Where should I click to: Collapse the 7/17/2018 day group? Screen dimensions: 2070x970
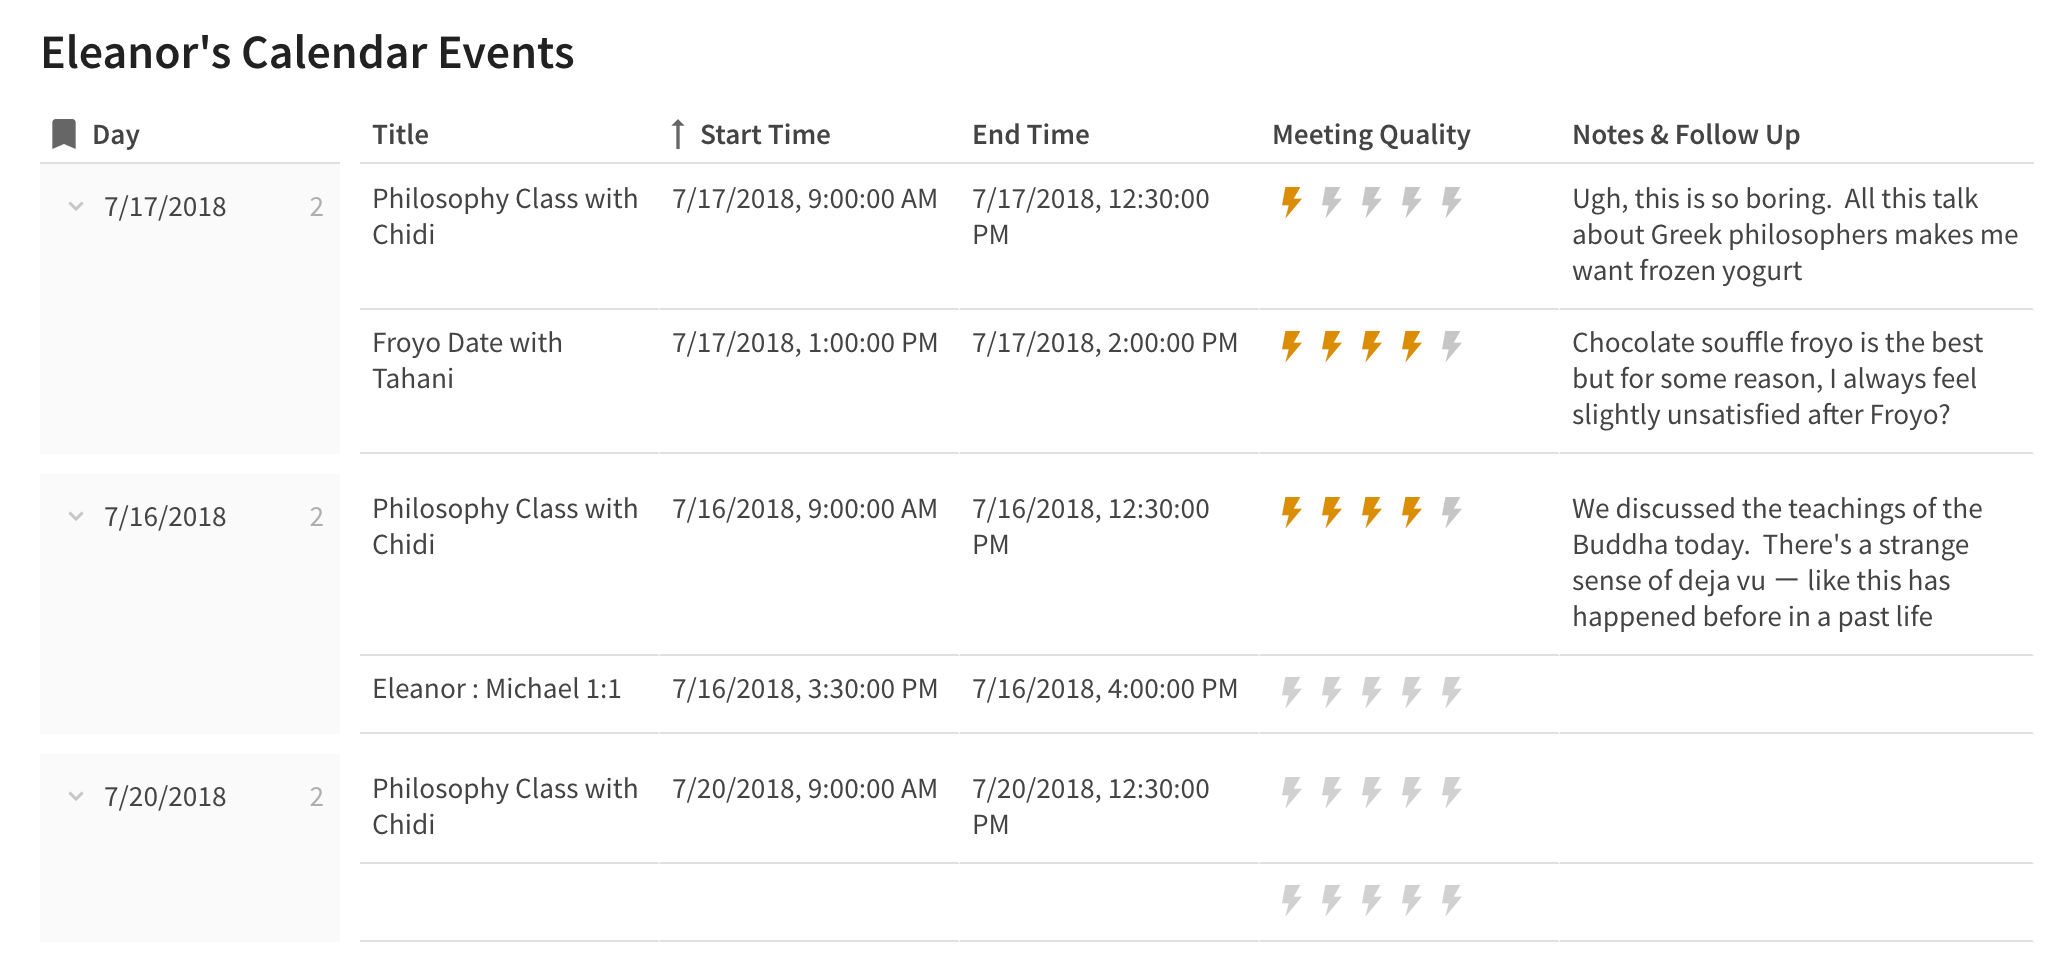76,207
